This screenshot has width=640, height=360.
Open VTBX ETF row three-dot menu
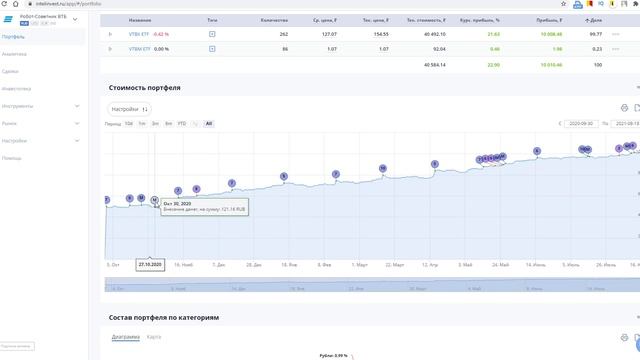pos(616,34)
